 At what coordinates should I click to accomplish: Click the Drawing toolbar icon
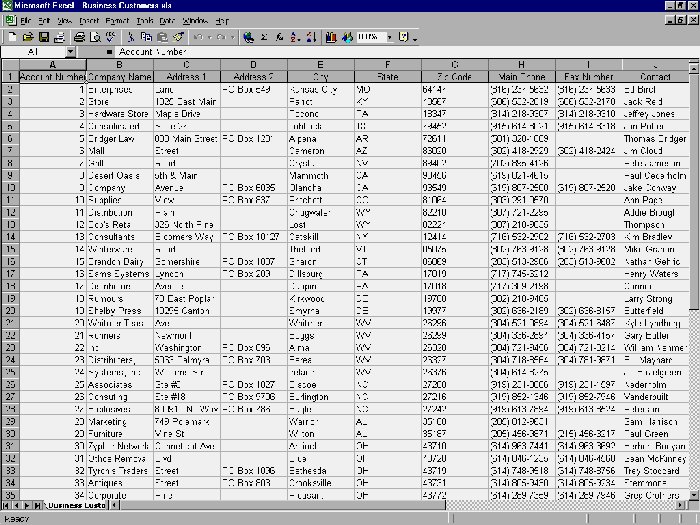(x=347, y=37)
